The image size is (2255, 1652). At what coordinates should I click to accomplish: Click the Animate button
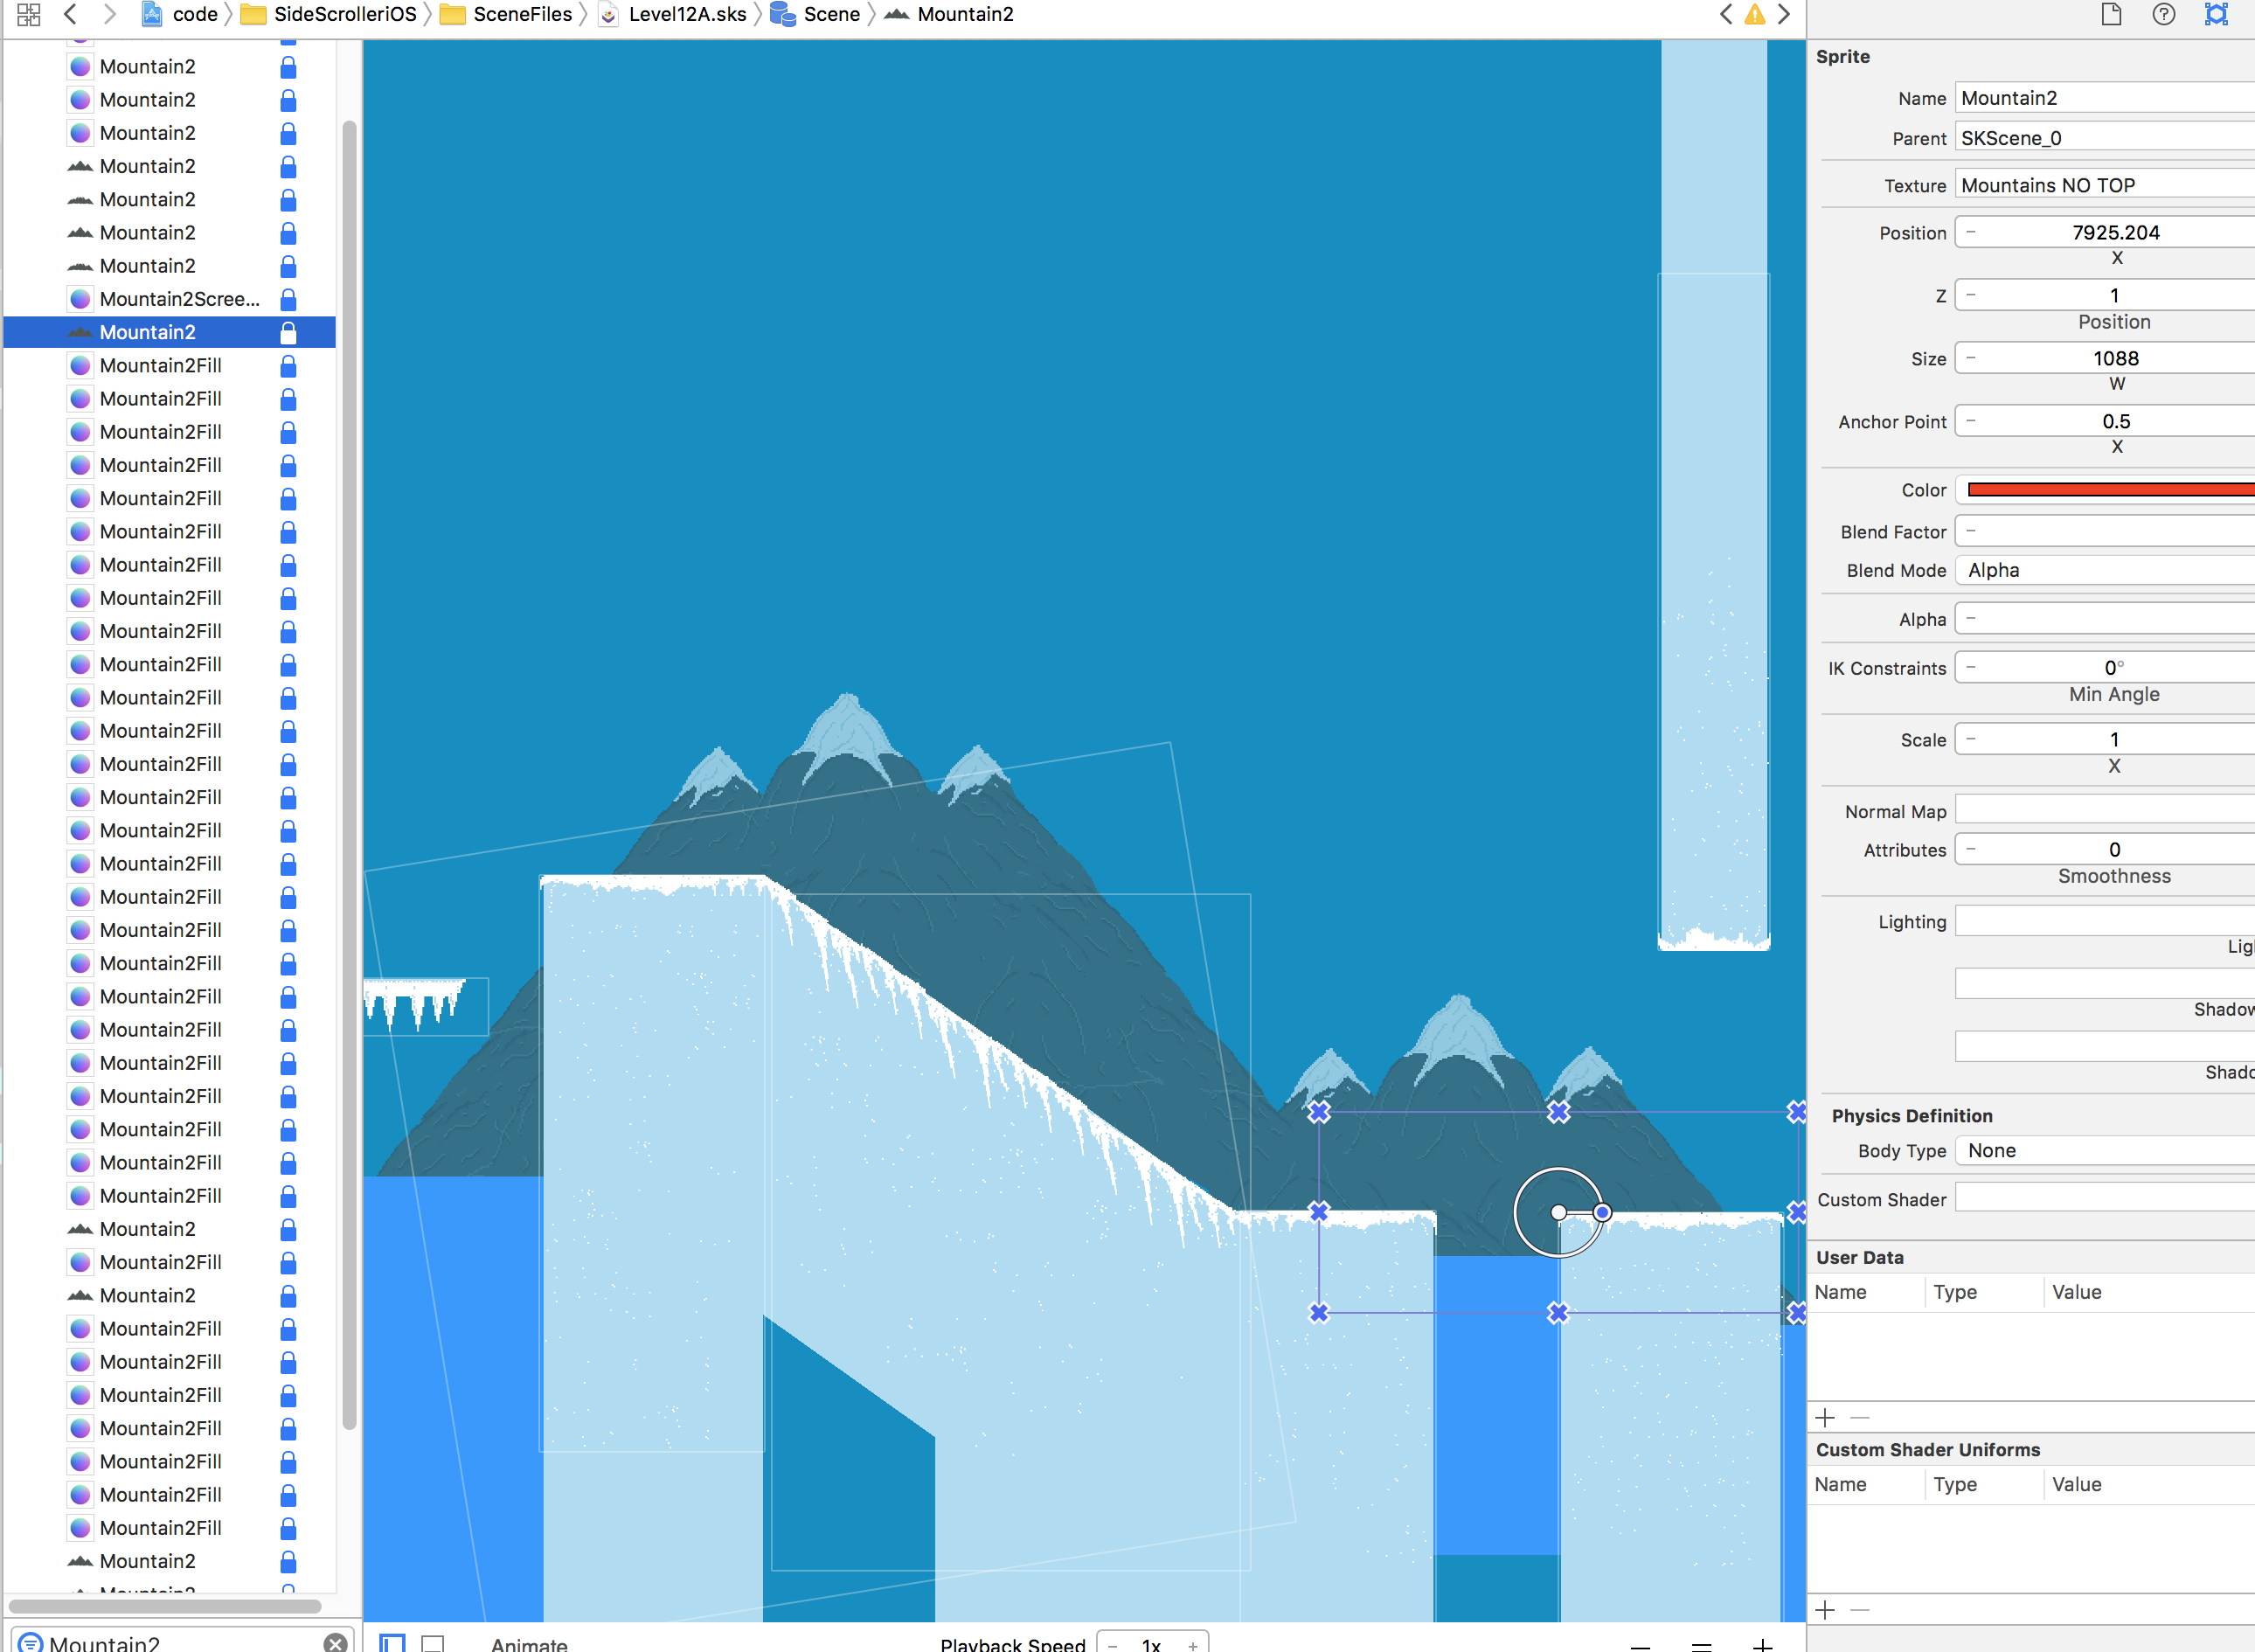click(x=529, y=1643)
